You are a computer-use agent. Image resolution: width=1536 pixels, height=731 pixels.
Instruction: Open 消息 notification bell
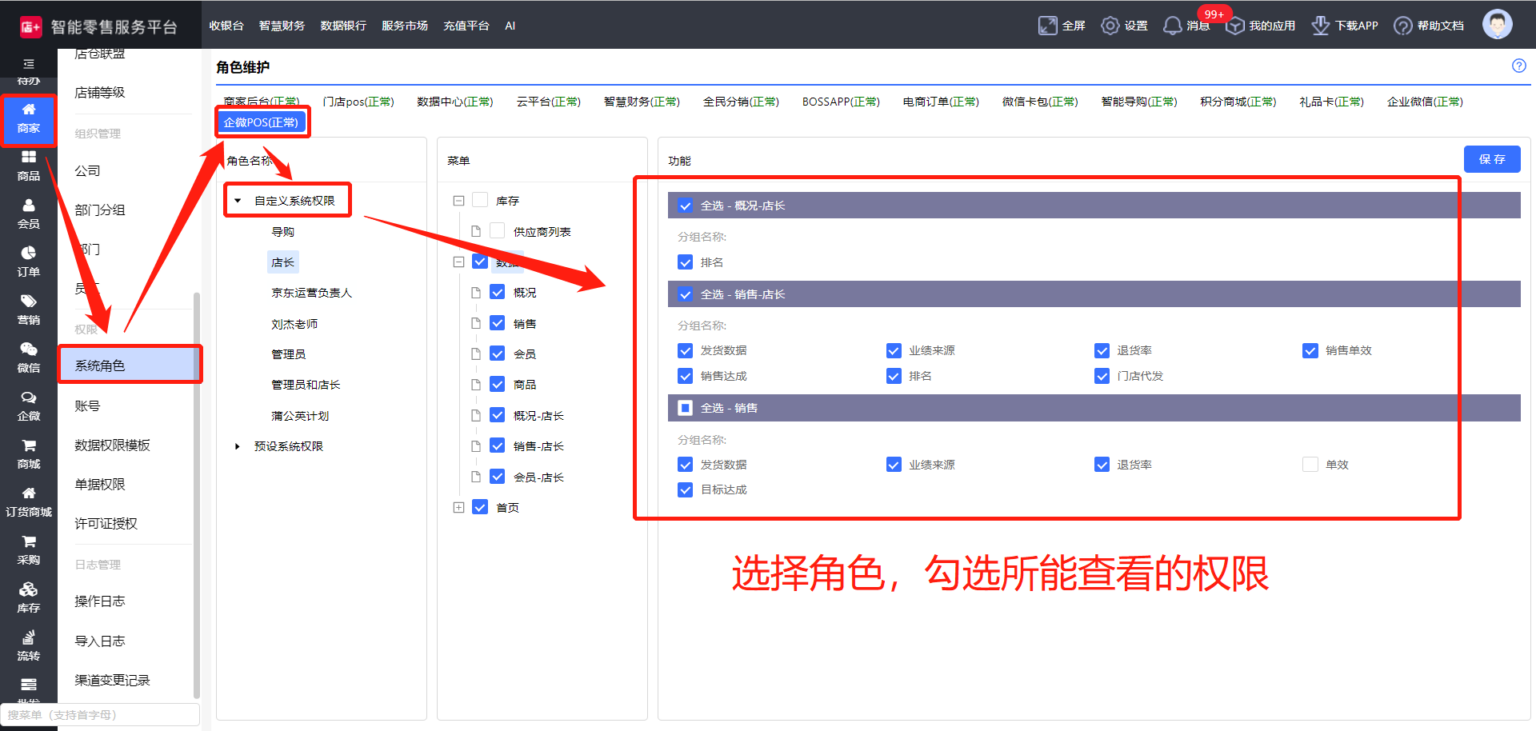click(1172, 26)
